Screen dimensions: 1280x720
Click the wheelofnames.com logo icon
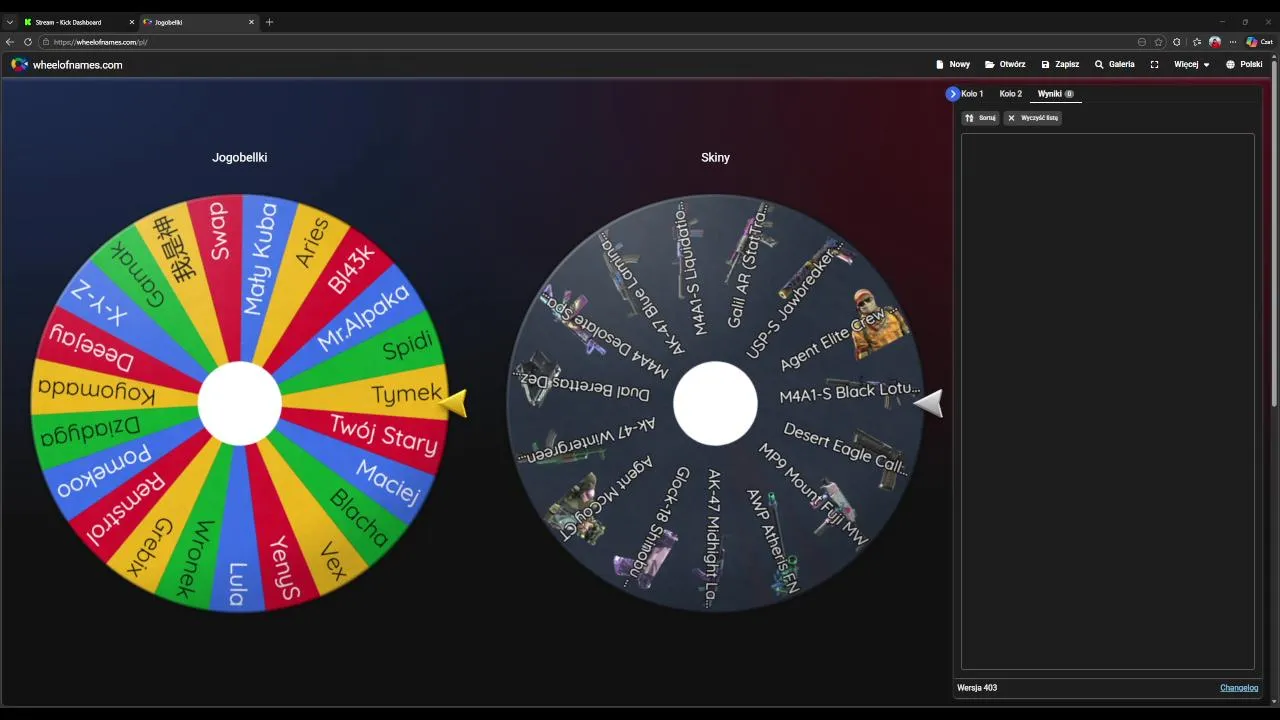click(19, 64)
